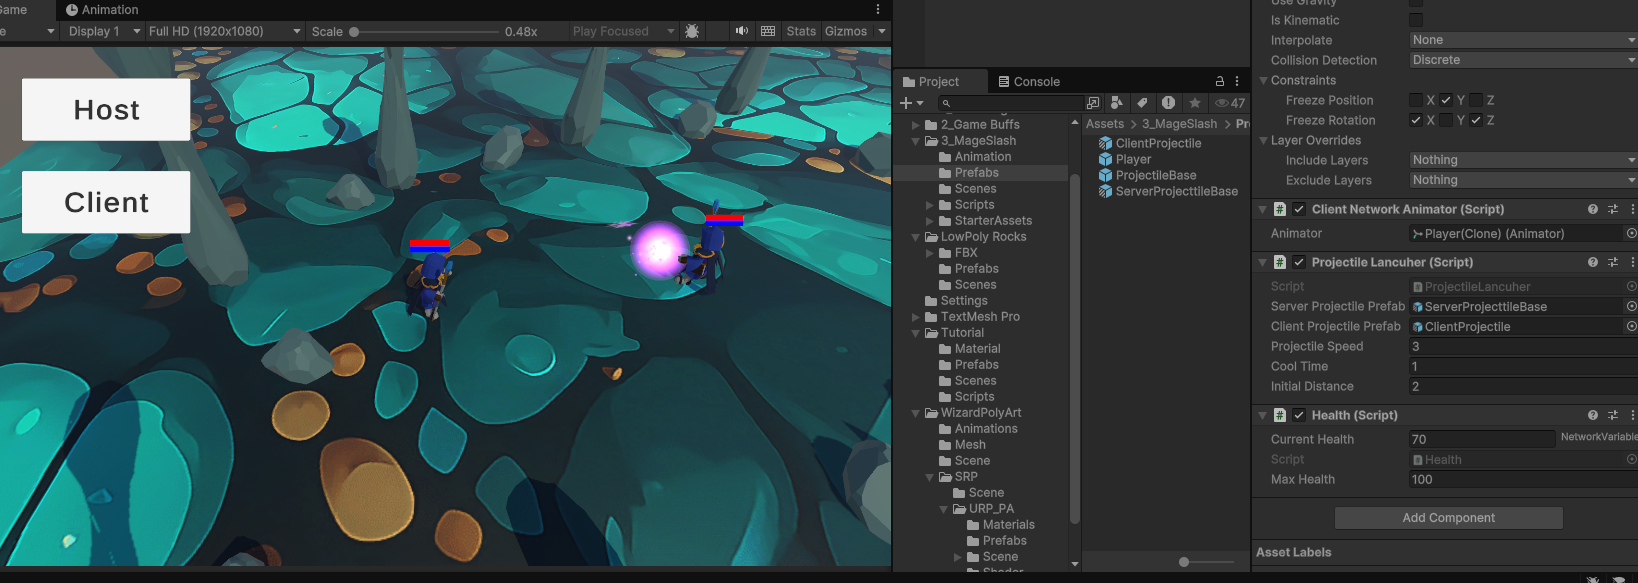Adjust the game view Scale slider

point(423,31)
